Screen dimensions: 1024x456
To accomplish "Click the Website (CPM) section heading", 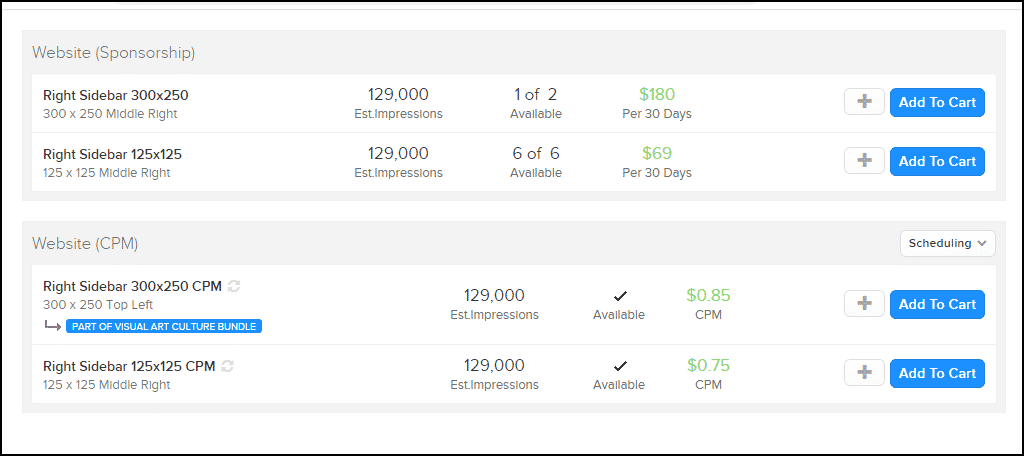I will (x=85, y=244).
